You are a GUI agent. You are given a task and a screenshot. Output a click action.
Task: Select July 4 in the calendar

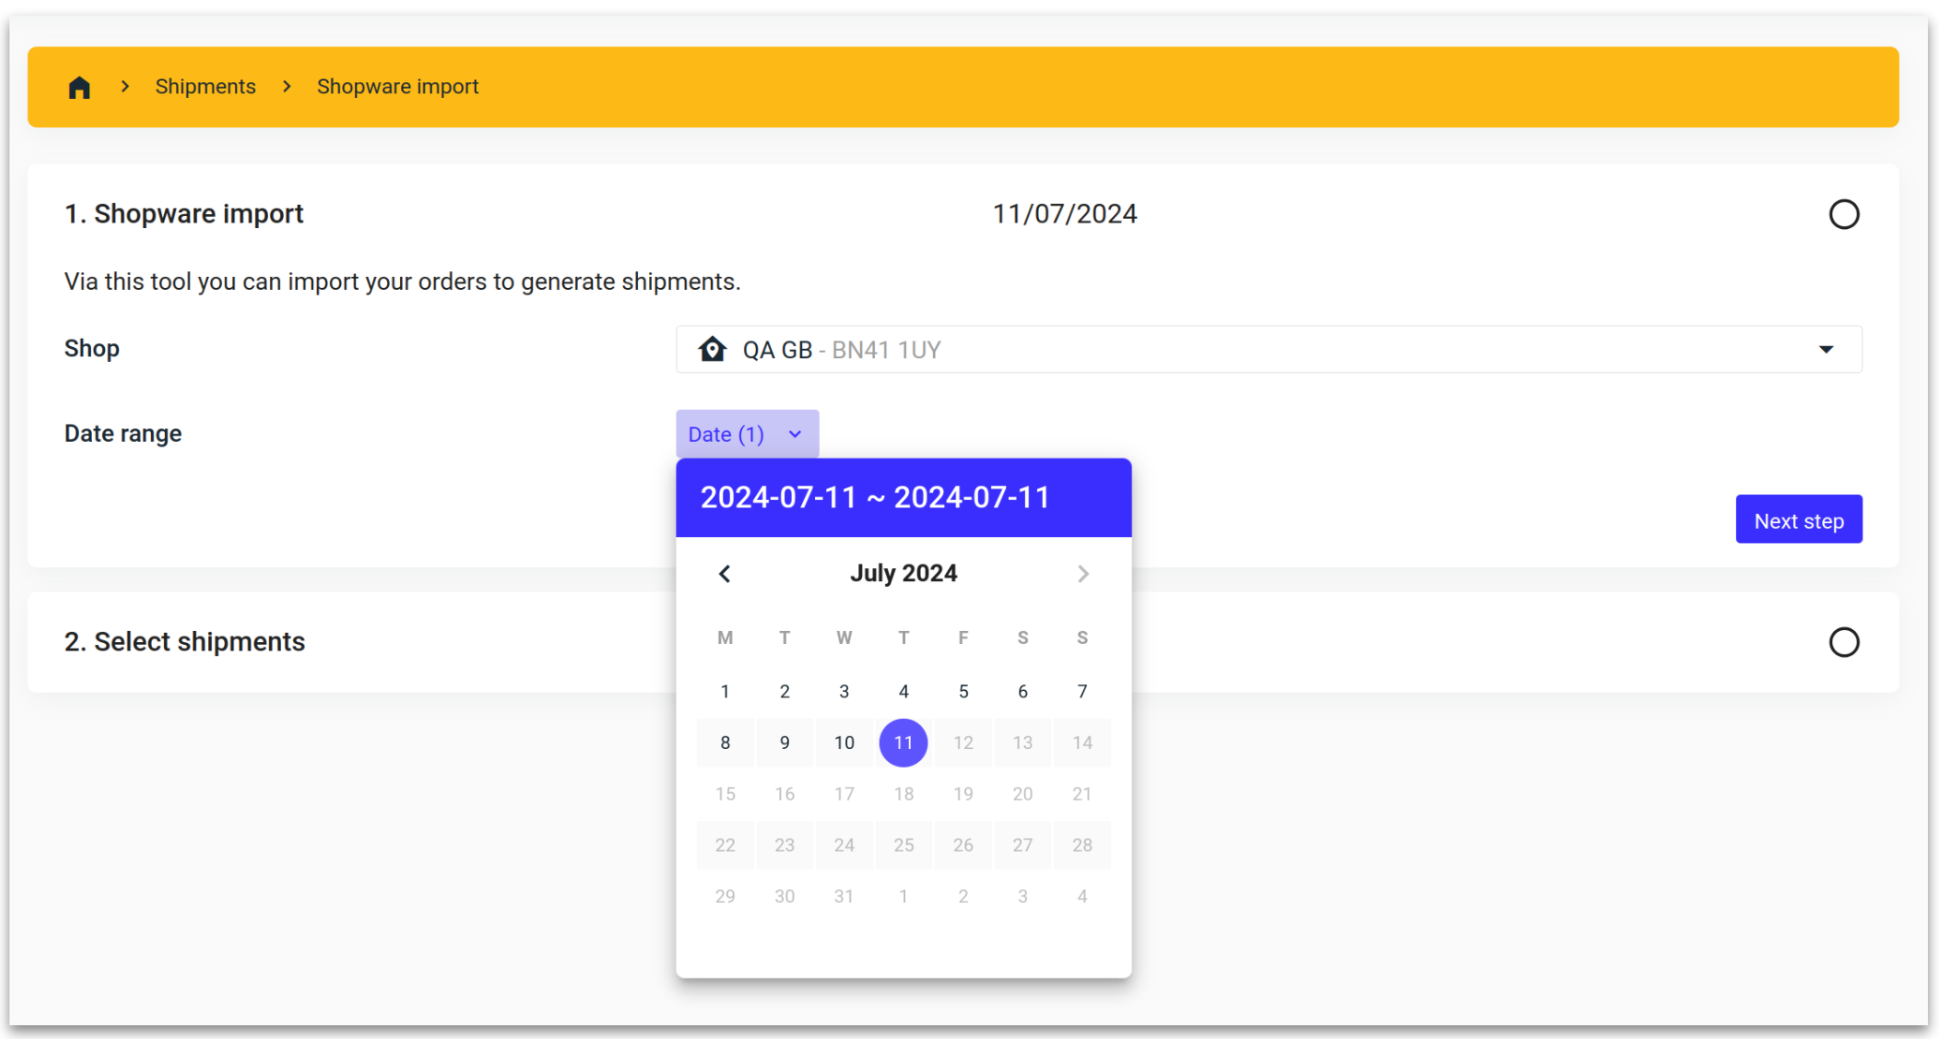(x=903, y=691)
